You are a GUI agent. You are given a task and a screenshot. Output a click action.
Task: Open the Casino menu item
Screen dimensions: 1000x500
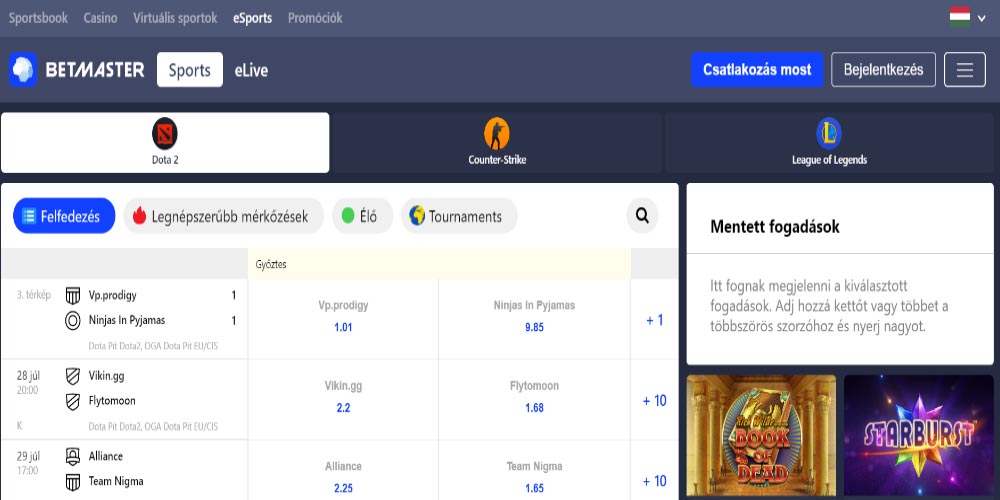click(x=100, y=18)
